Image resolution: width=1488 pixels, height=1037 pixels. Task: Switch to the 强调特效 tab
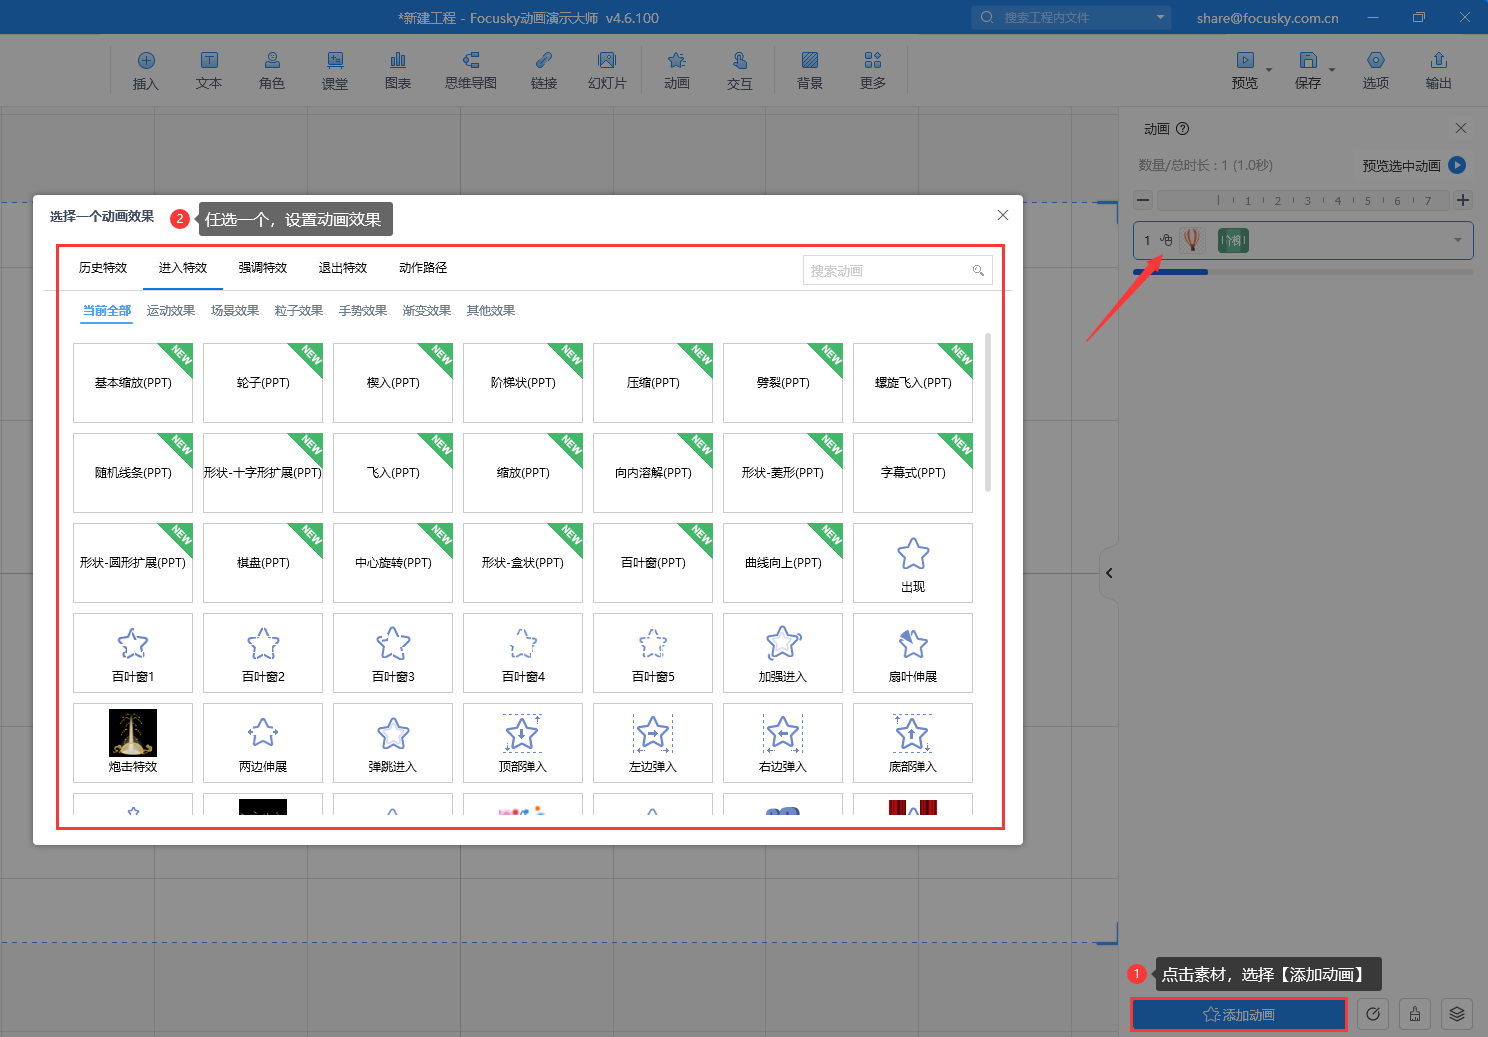(263, 268)
